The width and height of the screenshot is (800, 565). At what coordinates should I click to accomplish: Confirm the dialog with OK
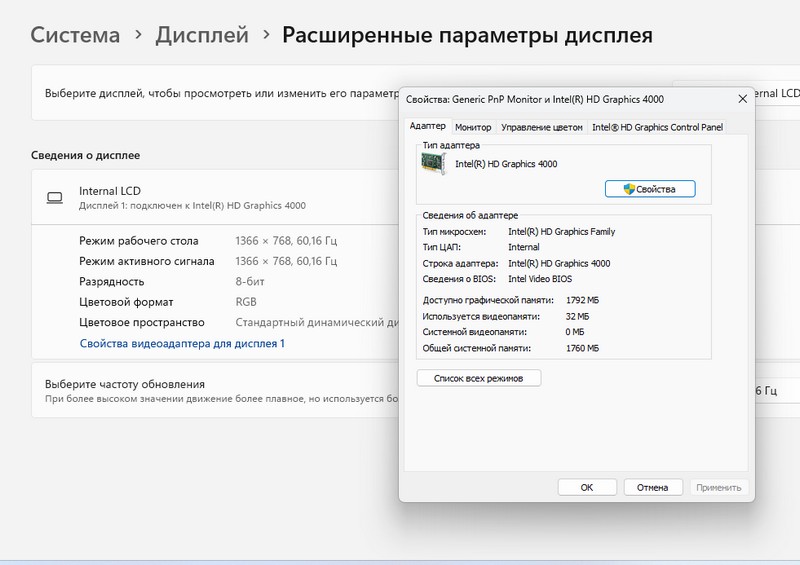click(x=586, y=487)
